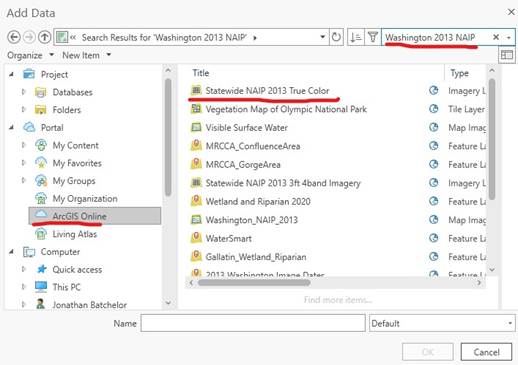Click layer icon of Vegetation Map row
This screenshot has height=365, width=518.
(196, 109)
